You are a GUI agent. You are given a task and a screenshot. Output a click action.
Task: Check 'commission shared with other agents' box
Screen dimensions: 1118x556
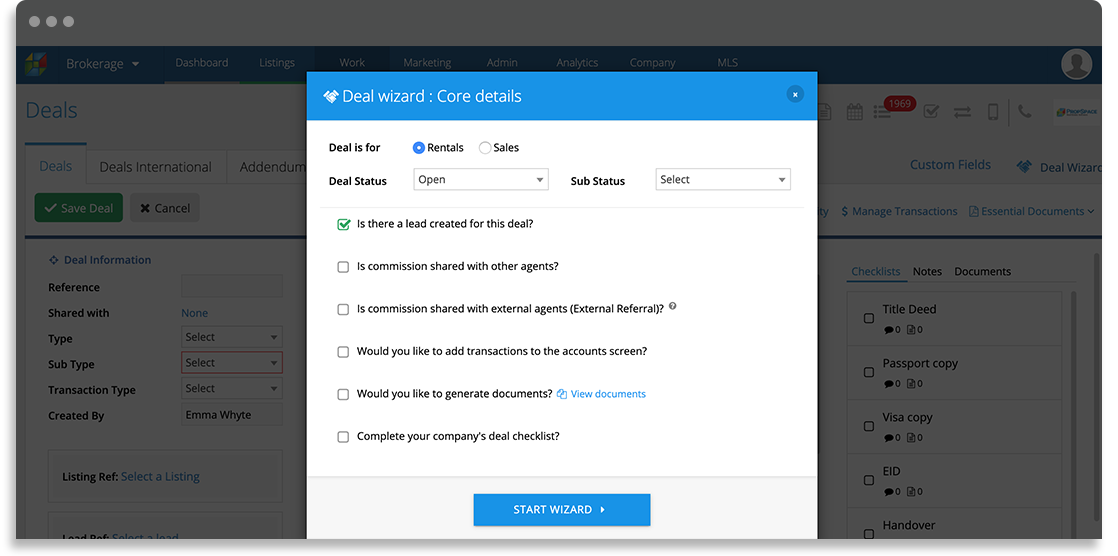pyautogui.click(x=343, y=267)
